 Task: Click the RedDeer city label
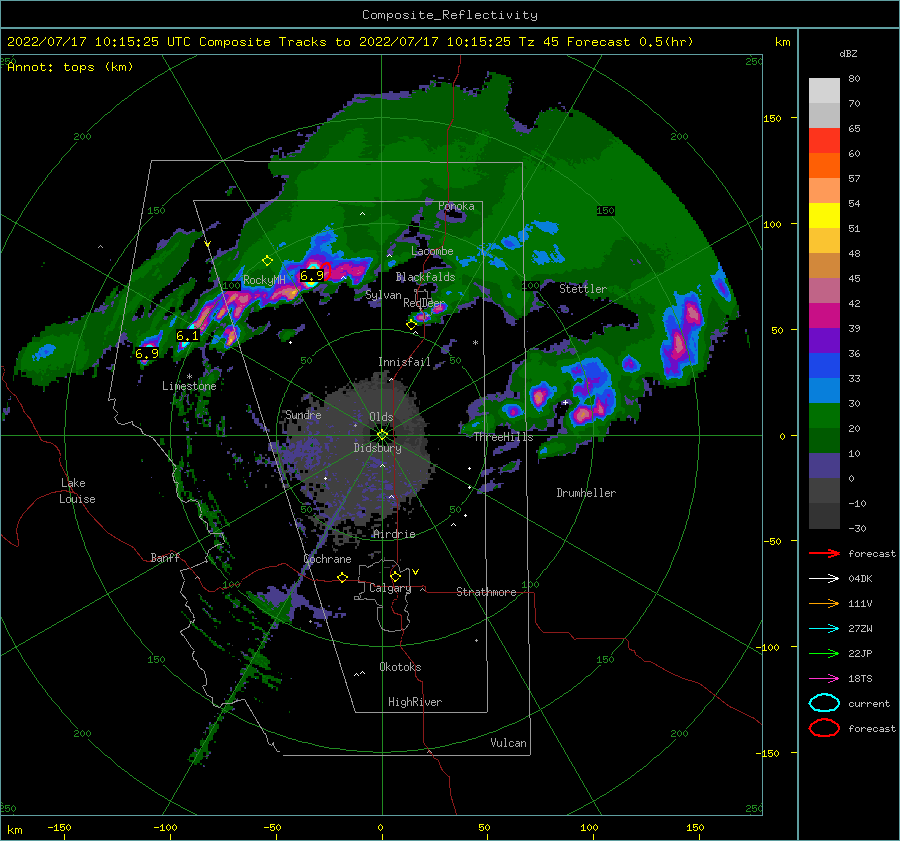pyautogui.click(x=424, y=303)
